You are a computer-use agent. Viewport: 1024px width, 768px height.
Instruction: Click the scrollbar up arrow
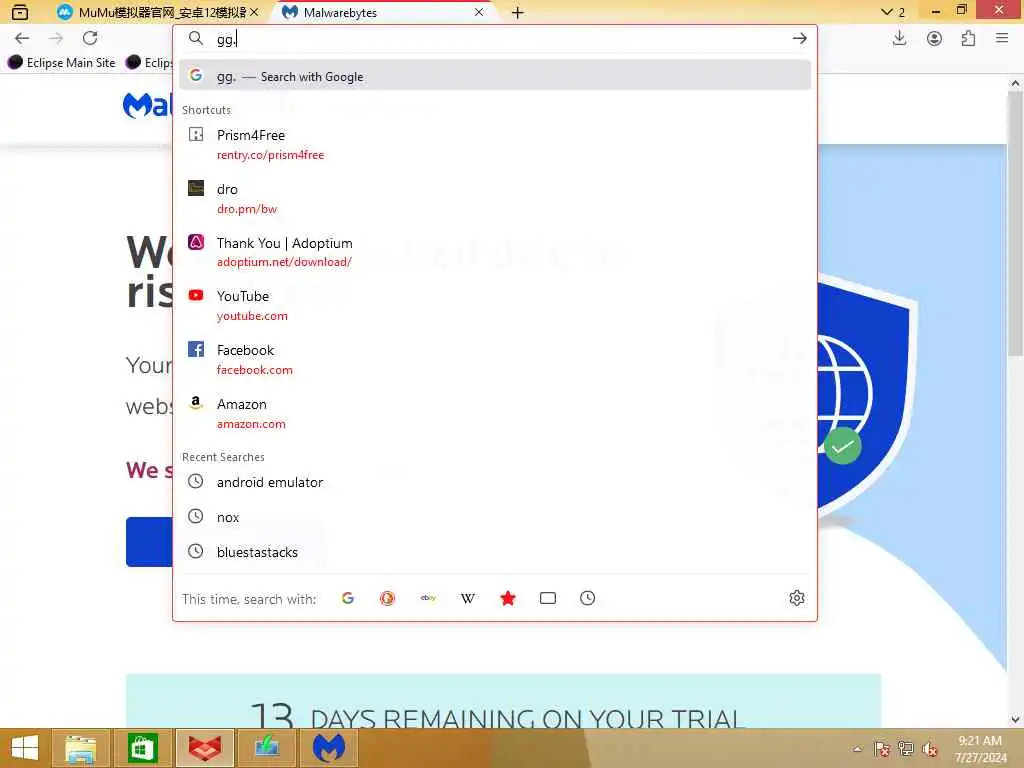[1015, 83]
